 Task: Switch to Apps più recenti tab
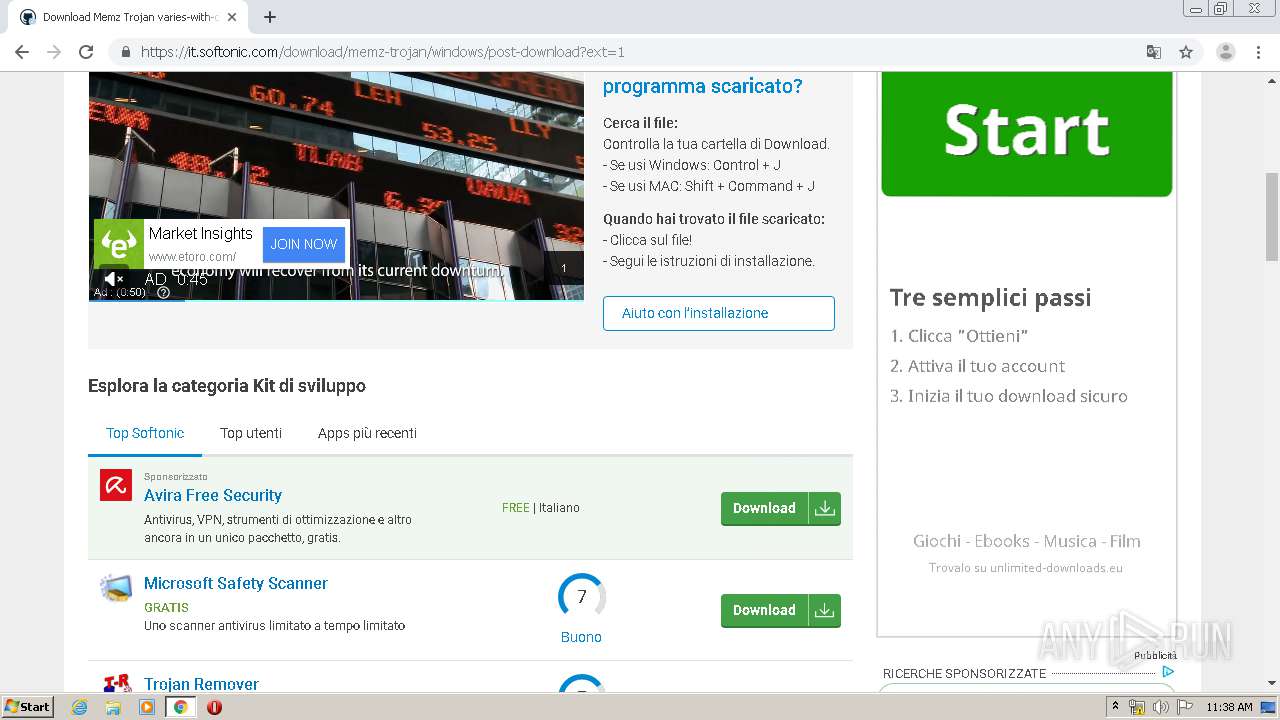pos(367,433)
